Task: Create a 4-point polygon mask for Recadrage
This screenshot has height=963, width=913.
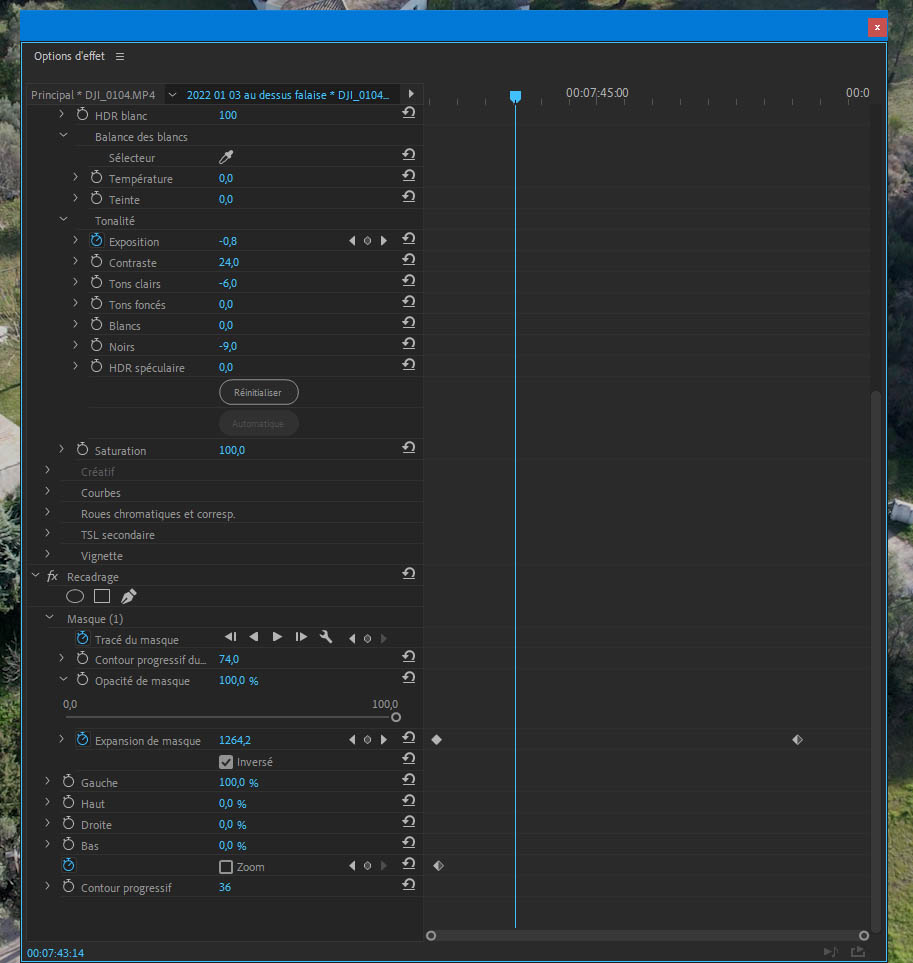Action: coord(102,596)
